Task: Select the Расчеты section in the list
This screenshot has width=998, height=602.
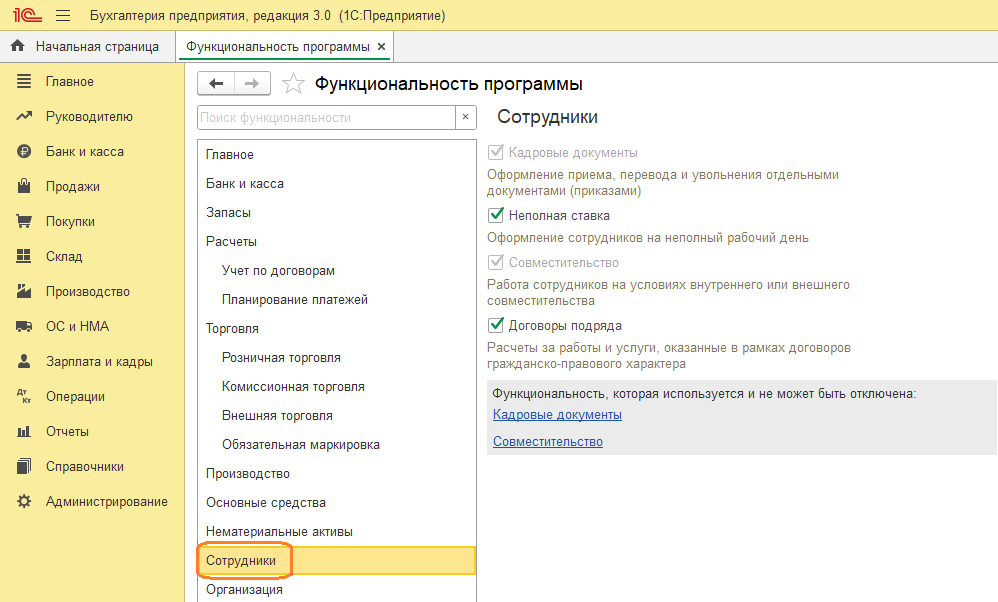Action: [231, 242]
